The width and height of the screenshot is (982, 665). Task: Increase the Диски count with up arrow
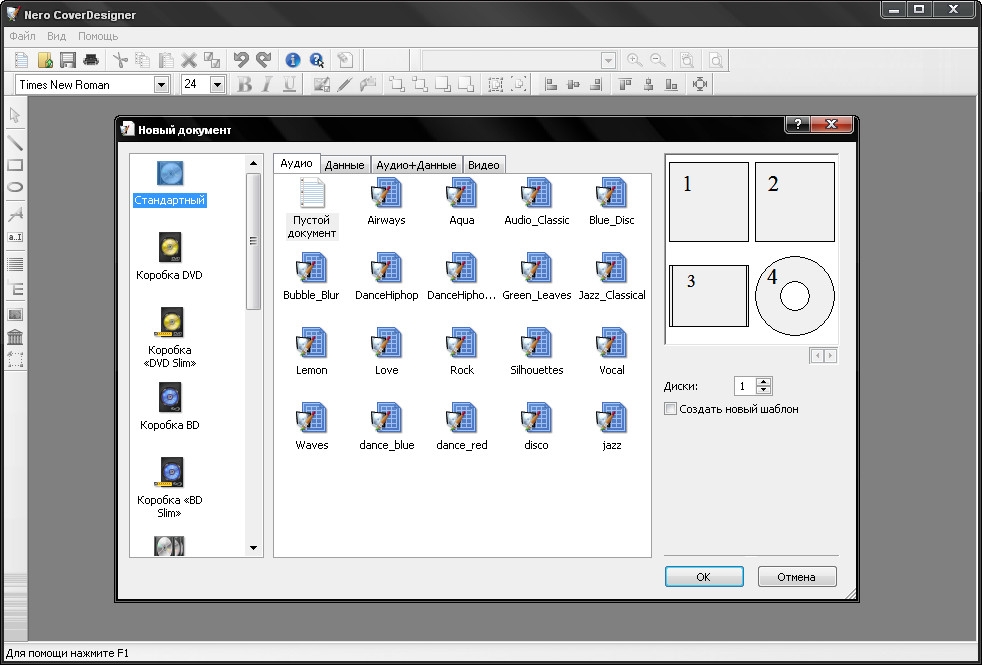coord(764,382)
